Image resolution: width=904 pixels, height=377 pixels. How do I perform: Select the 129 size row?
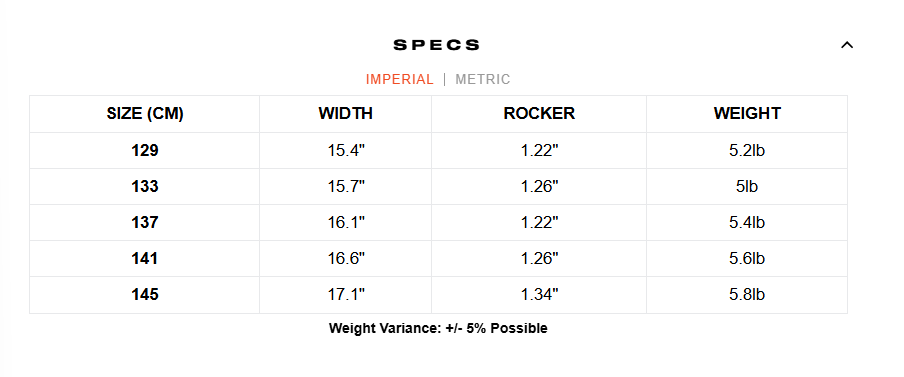[x=438, y=150]
